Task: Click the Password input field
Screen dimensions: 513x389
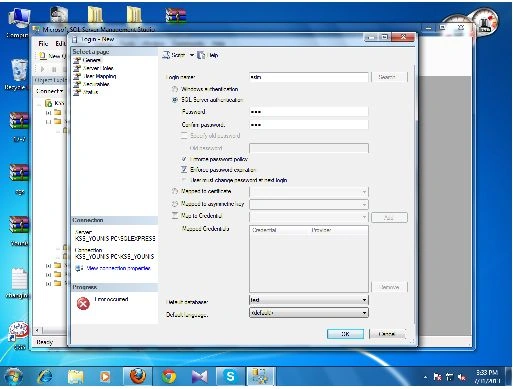Action: click(309, 112)
